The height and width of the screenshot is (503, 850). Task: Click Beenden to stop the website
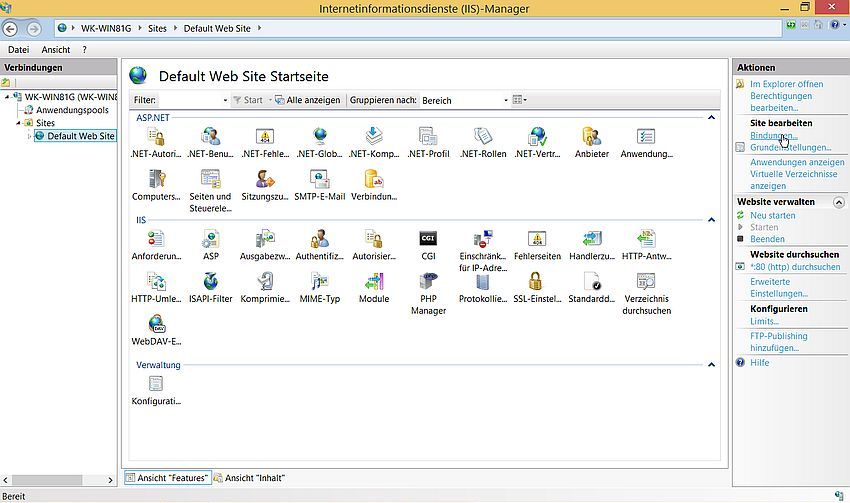[767, 239]
